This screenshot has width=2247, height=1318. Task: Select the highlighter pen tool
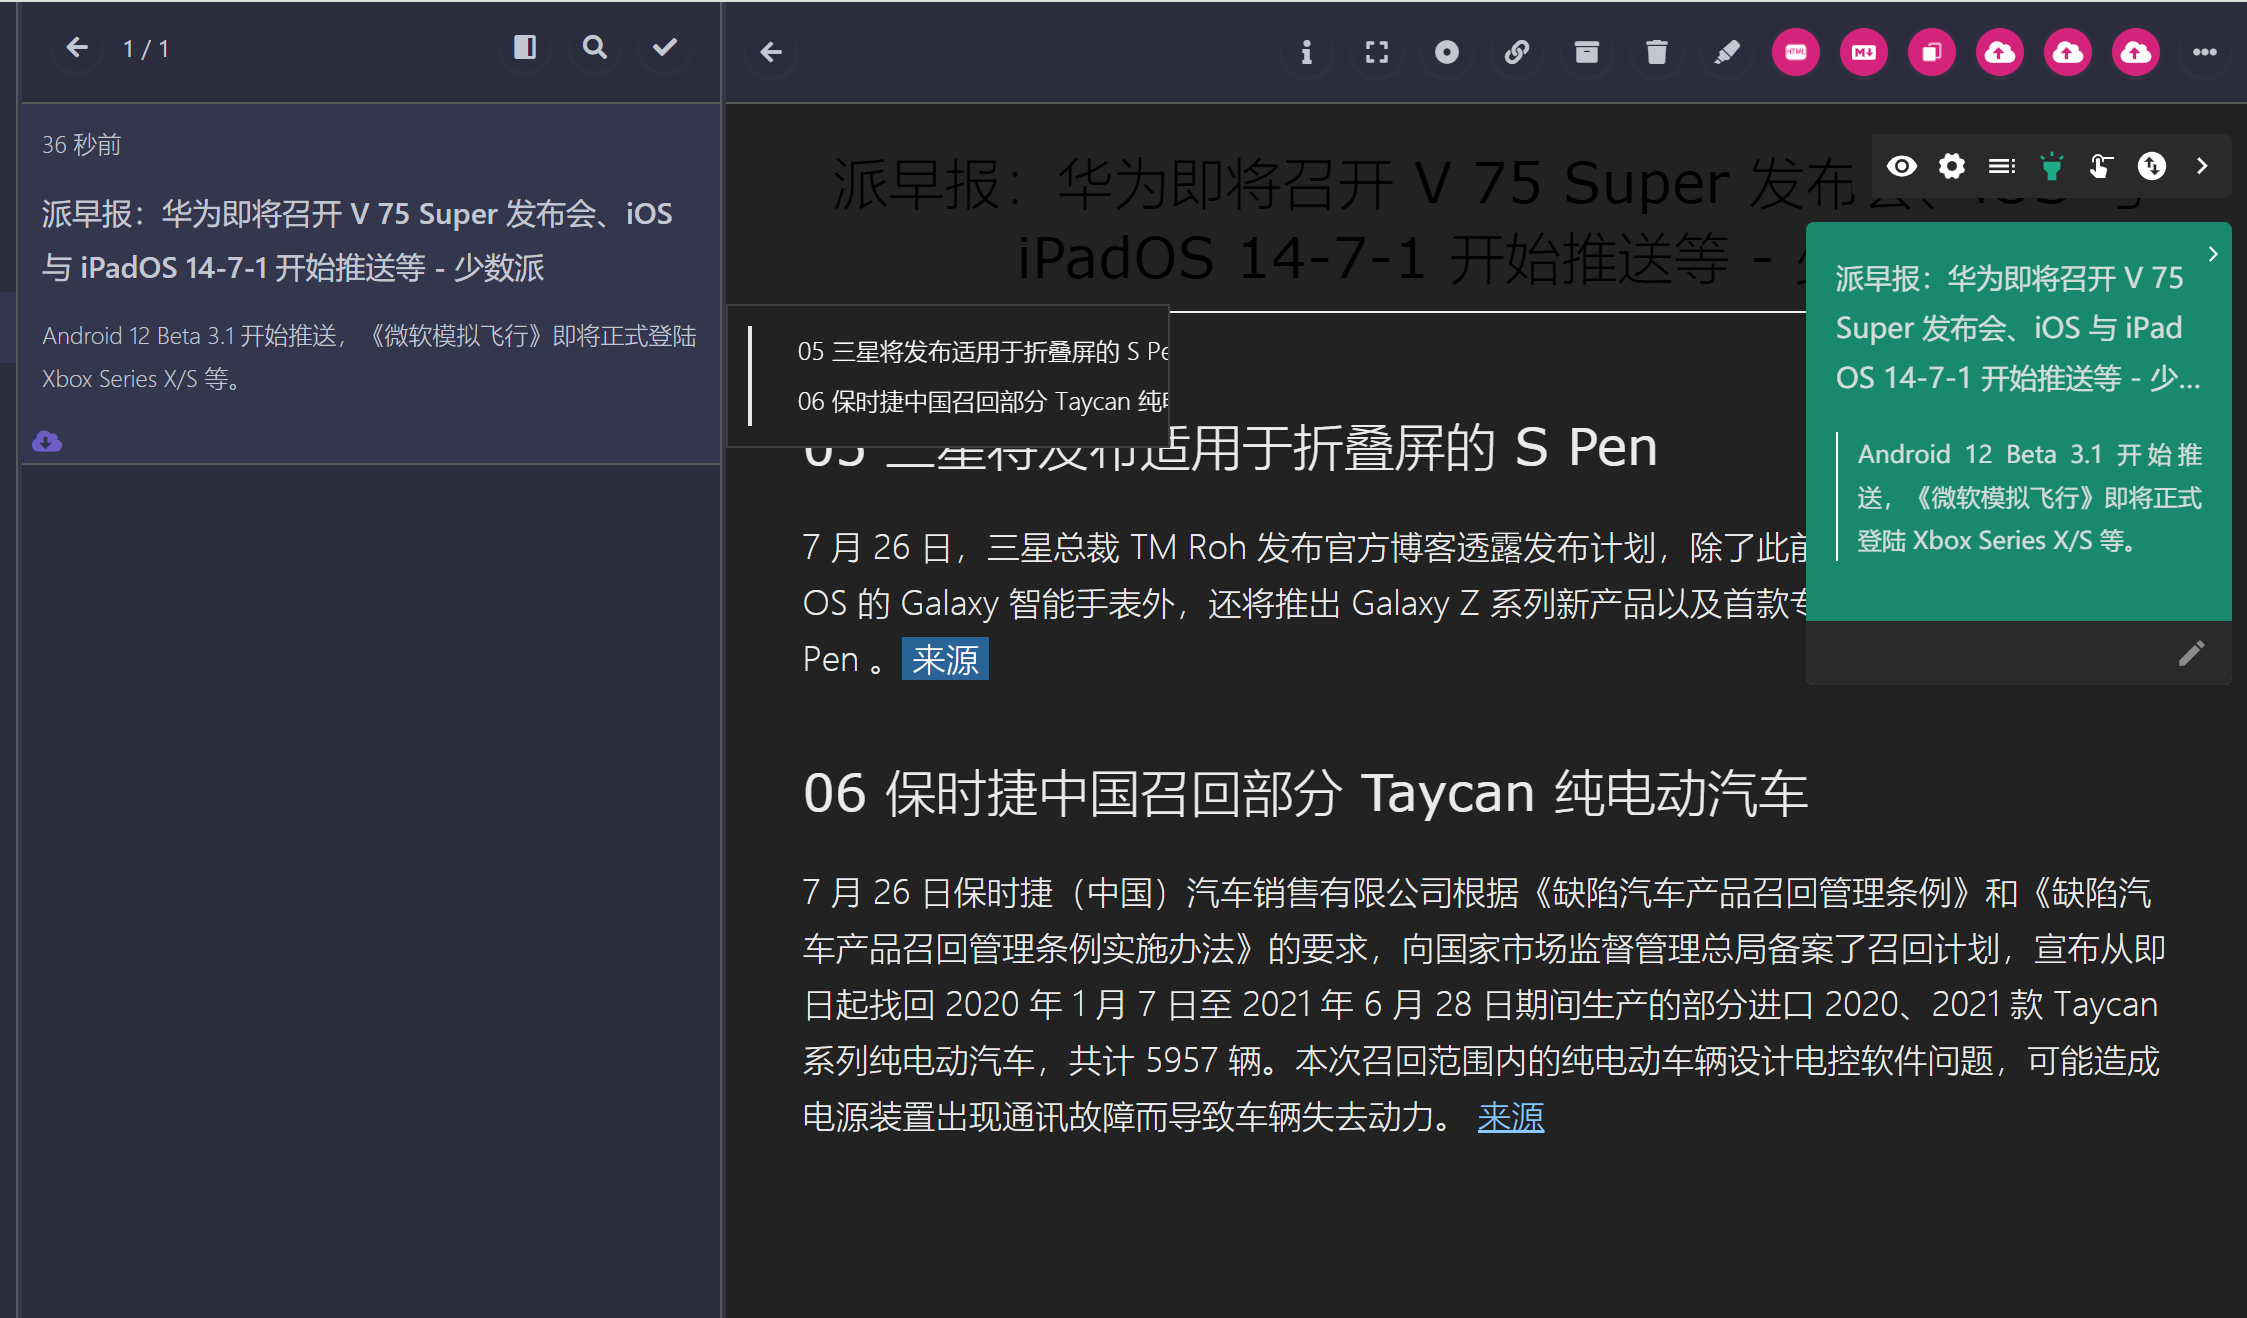pos(1727,54)
